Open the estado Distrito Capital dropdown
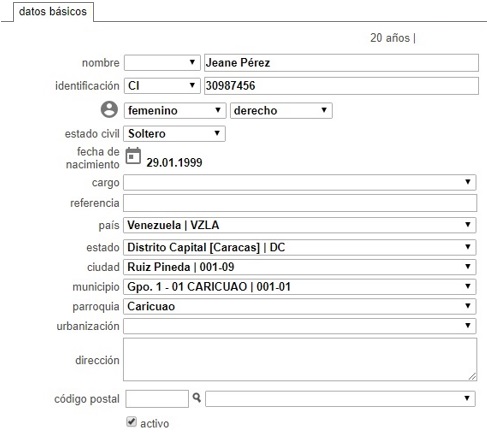Image resolution: width=487 pixels, height=443 pixels. pyautogui.click(x=300, y=247)
